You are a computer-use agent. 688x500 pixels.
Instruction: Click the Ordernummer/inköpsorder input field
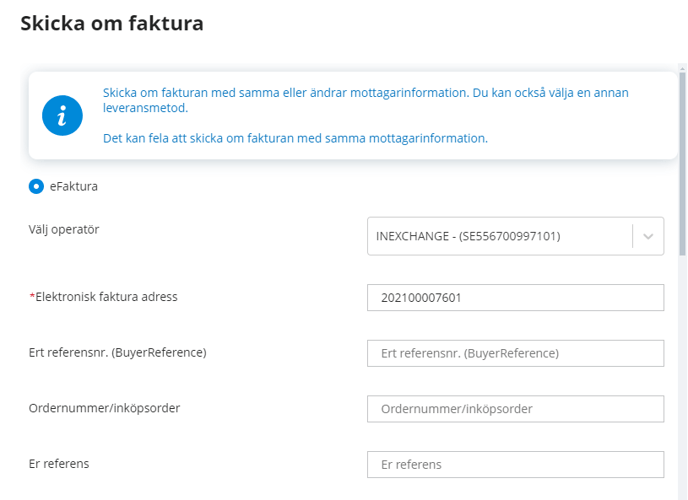516,409
